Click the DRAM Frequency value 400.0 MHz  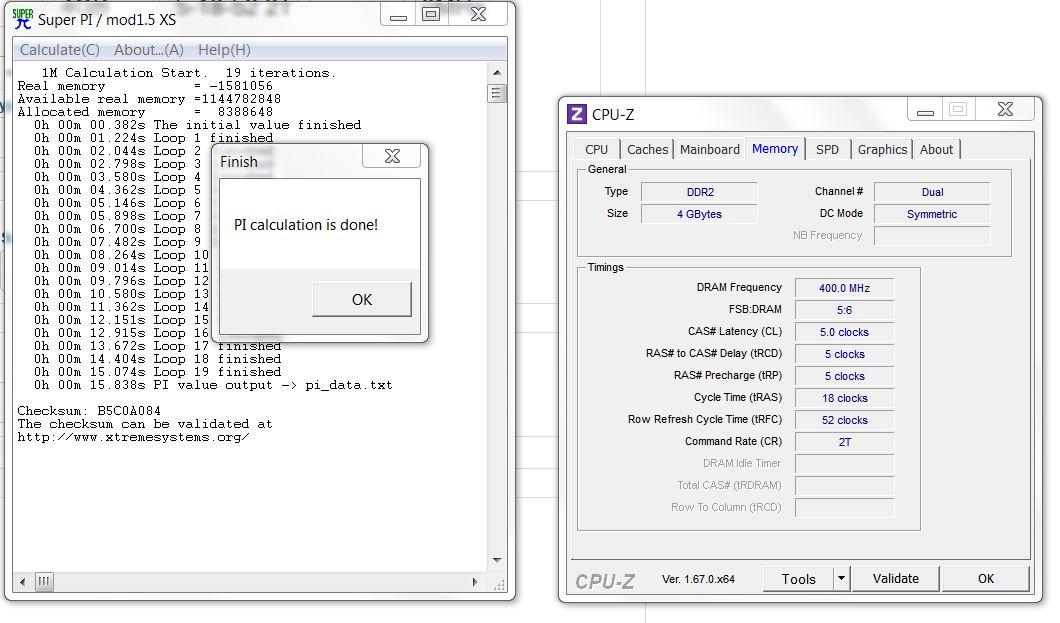[844, 288]
